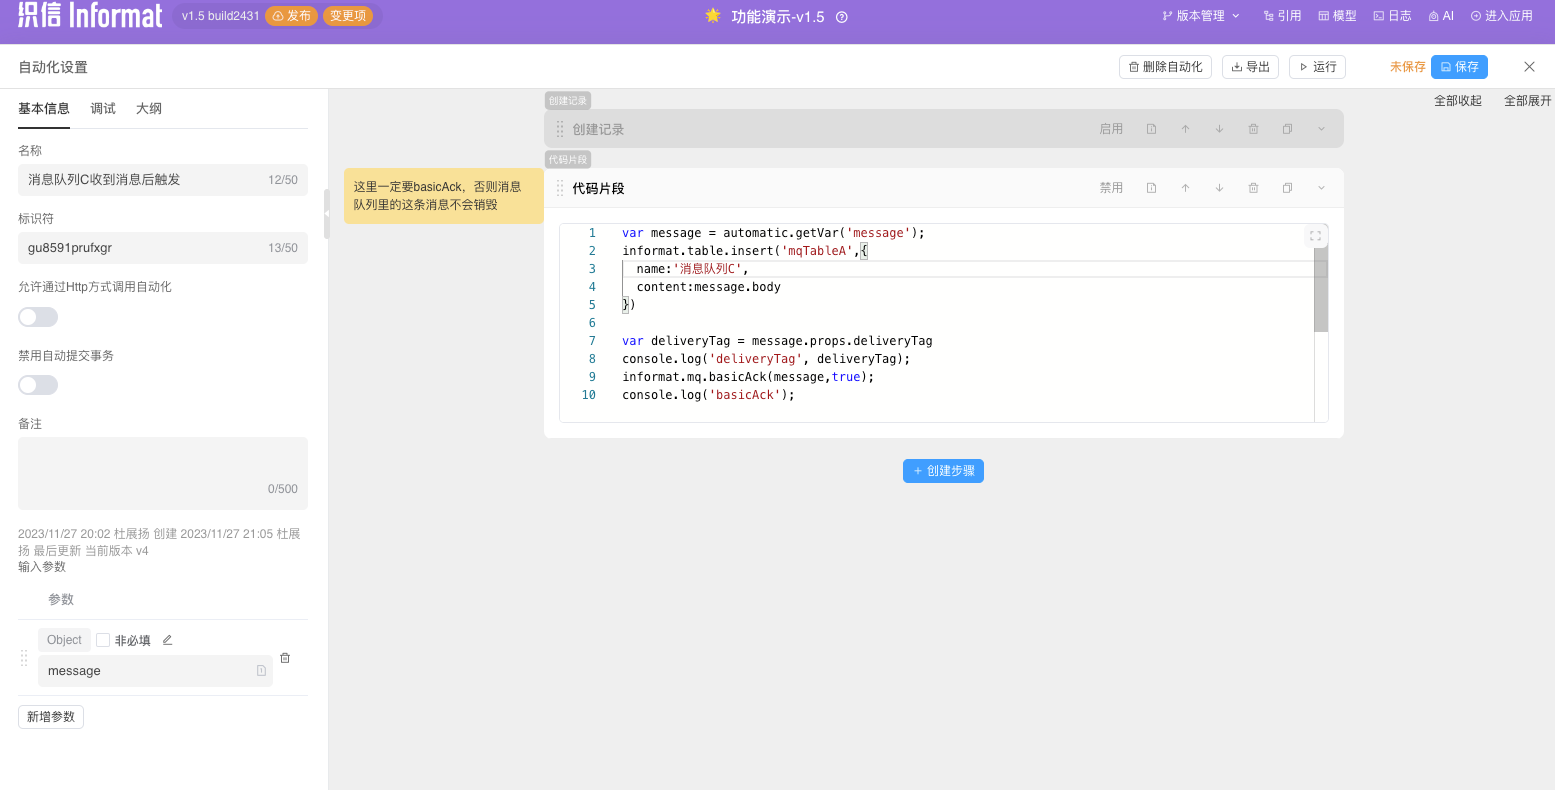1555x790 pixels.
Task: Click 创建步骤 to add a step
Action: pos(943,471)
